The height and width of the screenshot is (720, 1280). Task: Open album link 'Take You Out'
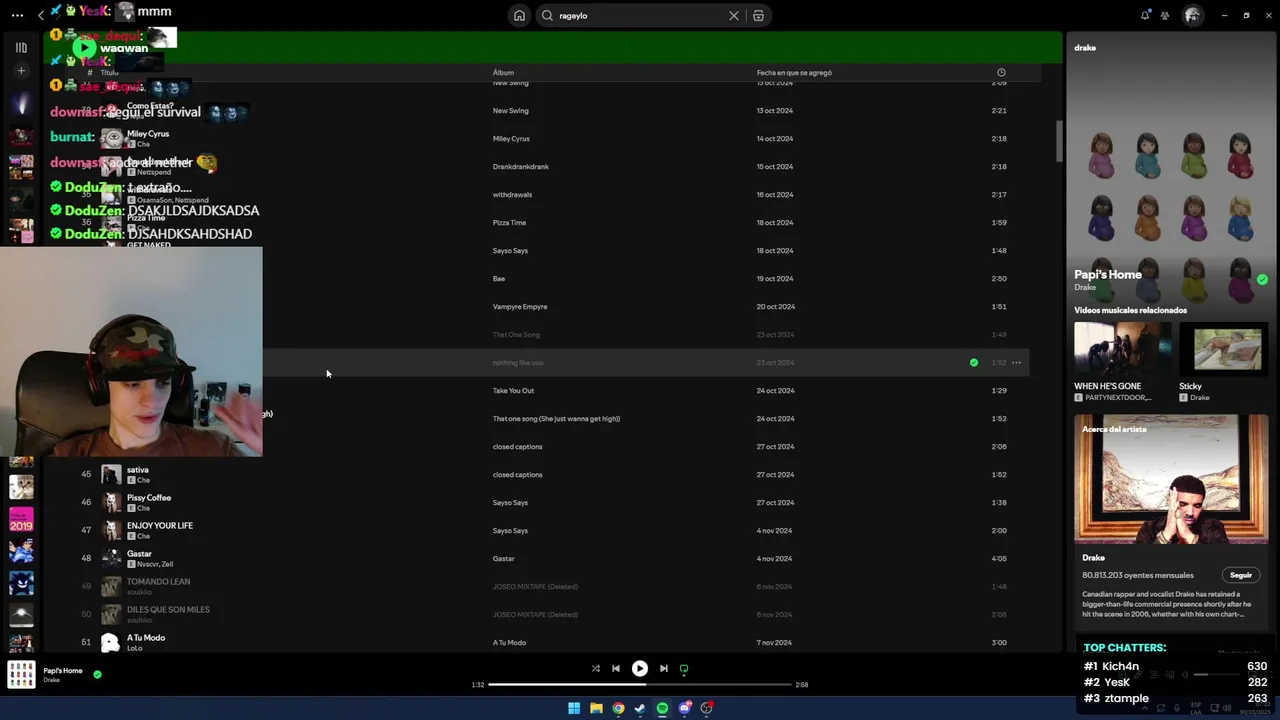coord(513,391)
